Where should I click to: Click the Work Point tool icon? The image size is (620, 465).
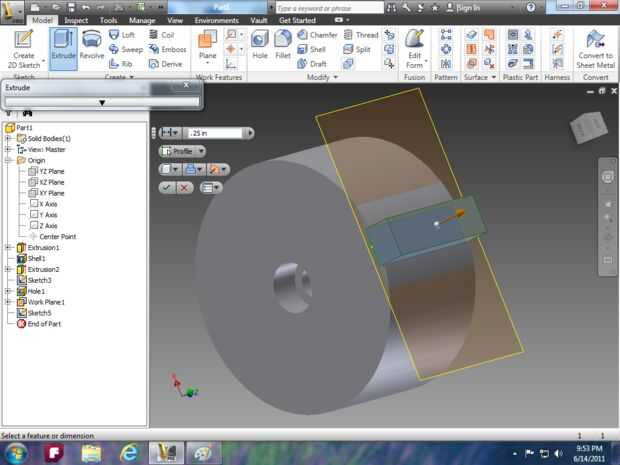(231, 49)
